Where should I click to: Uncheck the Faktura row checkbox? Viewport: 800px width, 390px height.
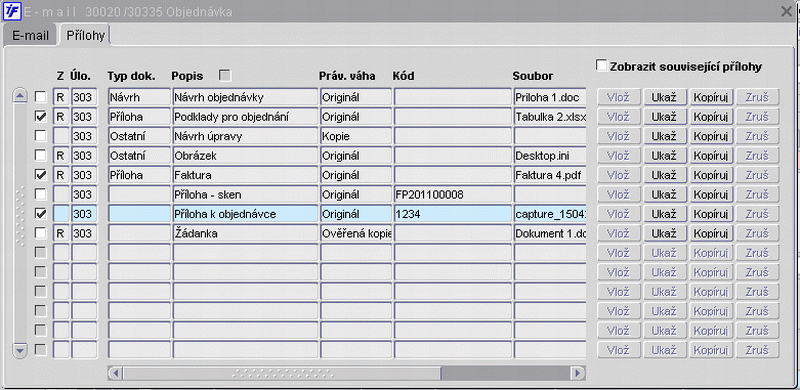40,175
